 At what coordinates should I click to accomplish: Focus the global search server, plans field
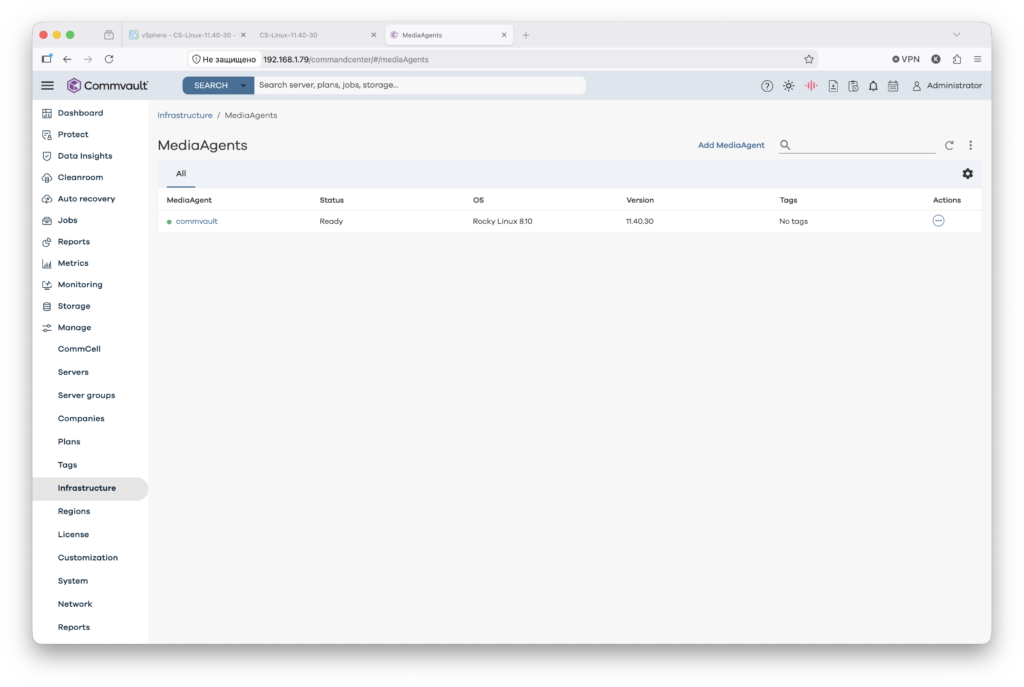pyautogui.click(x=419, y=86)
